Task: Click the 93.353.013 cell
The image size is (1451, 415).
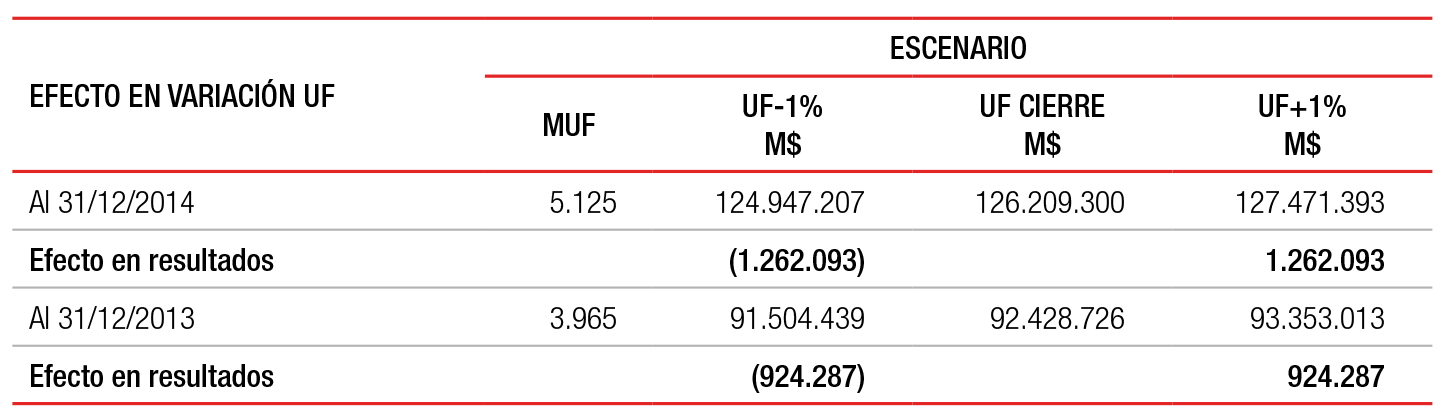Action: 1318,319
